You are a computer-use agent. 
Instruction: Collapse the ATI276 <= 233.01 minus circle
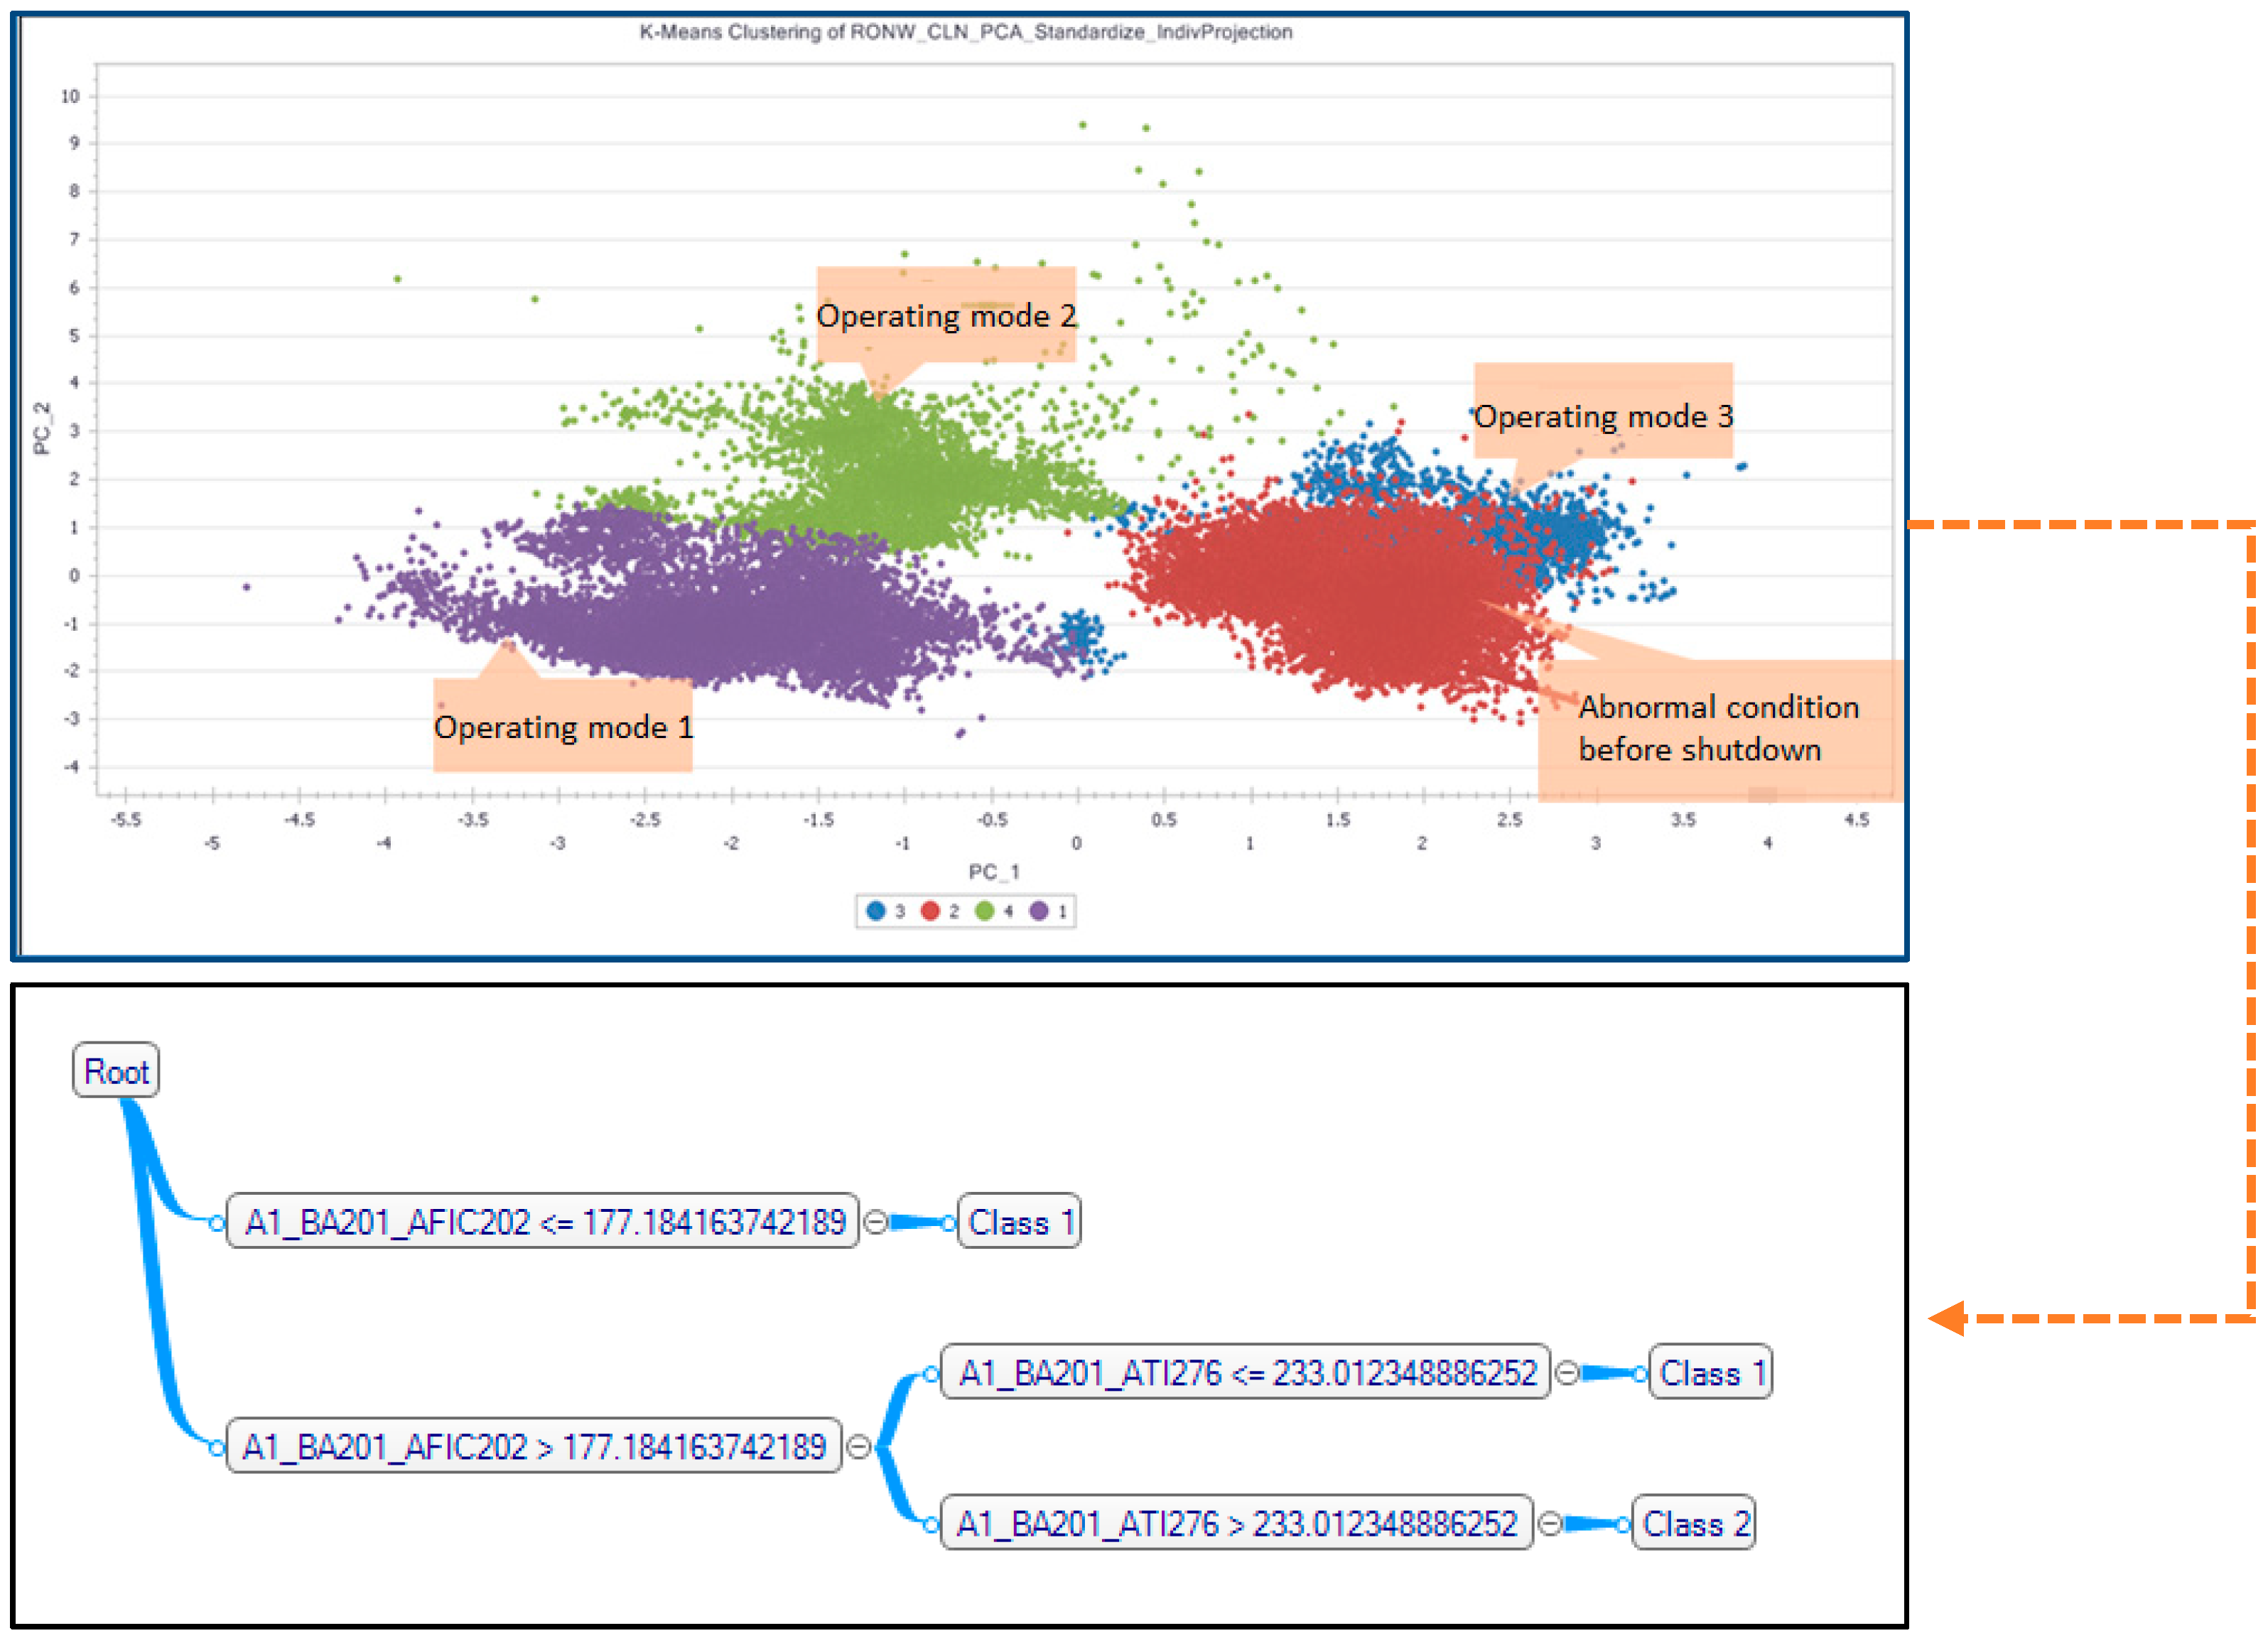click(1567, 1373)
